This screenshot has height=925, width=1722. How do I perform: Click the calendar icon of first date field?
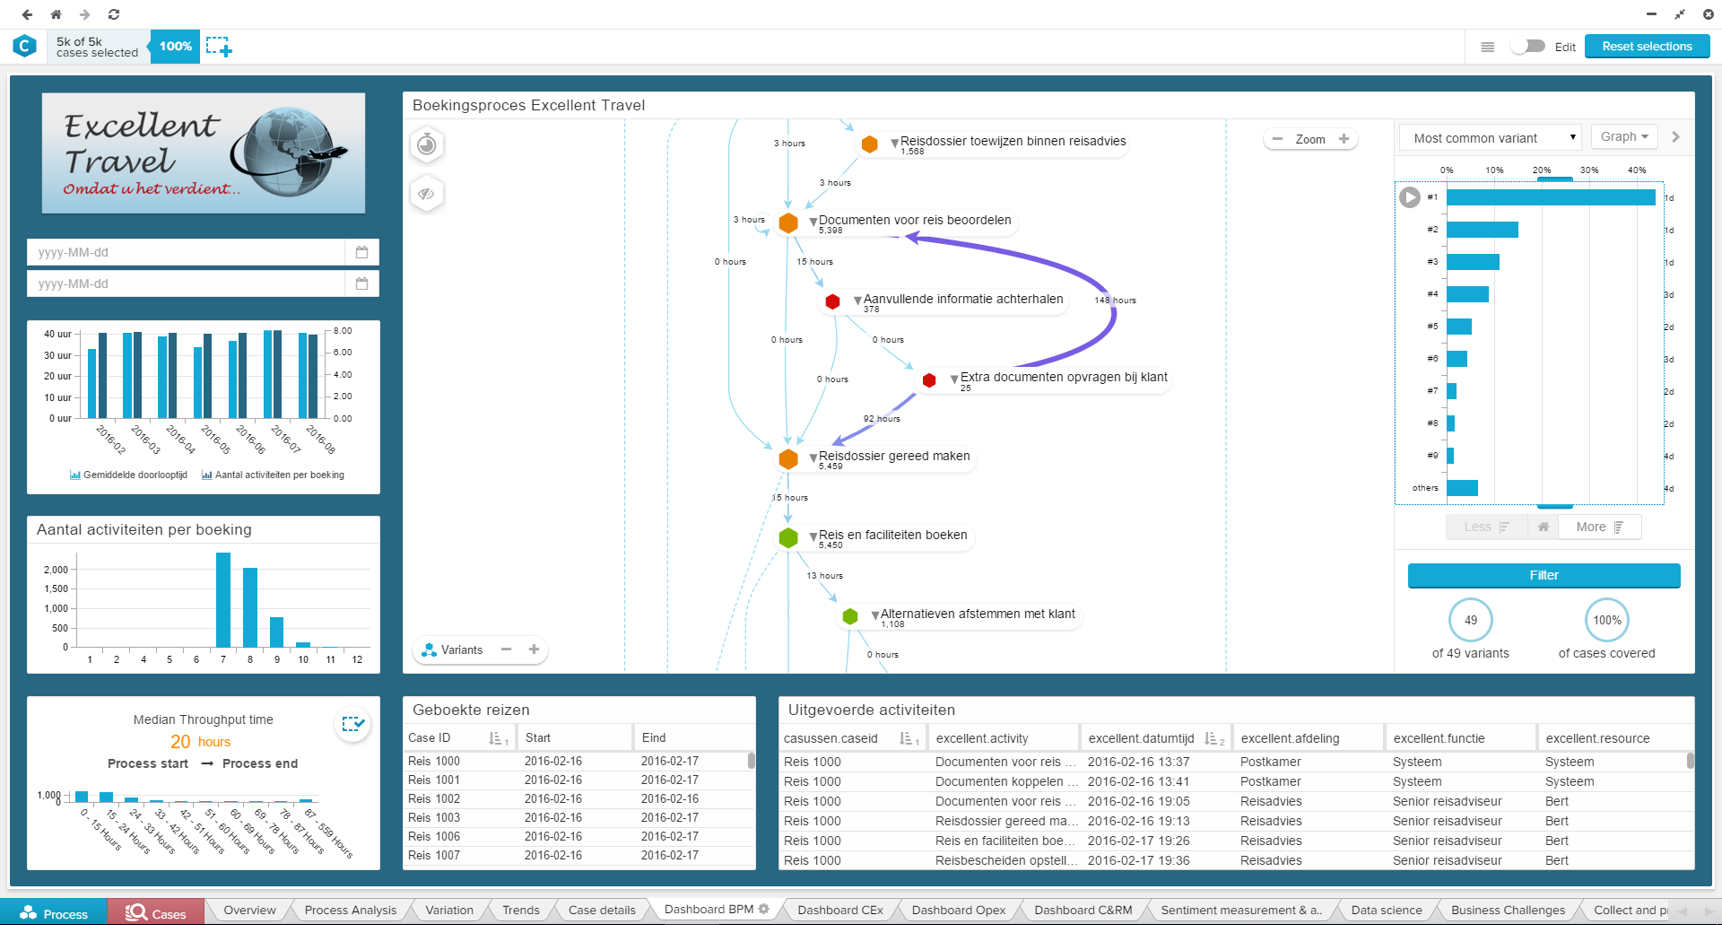click(x=362, y=252)
